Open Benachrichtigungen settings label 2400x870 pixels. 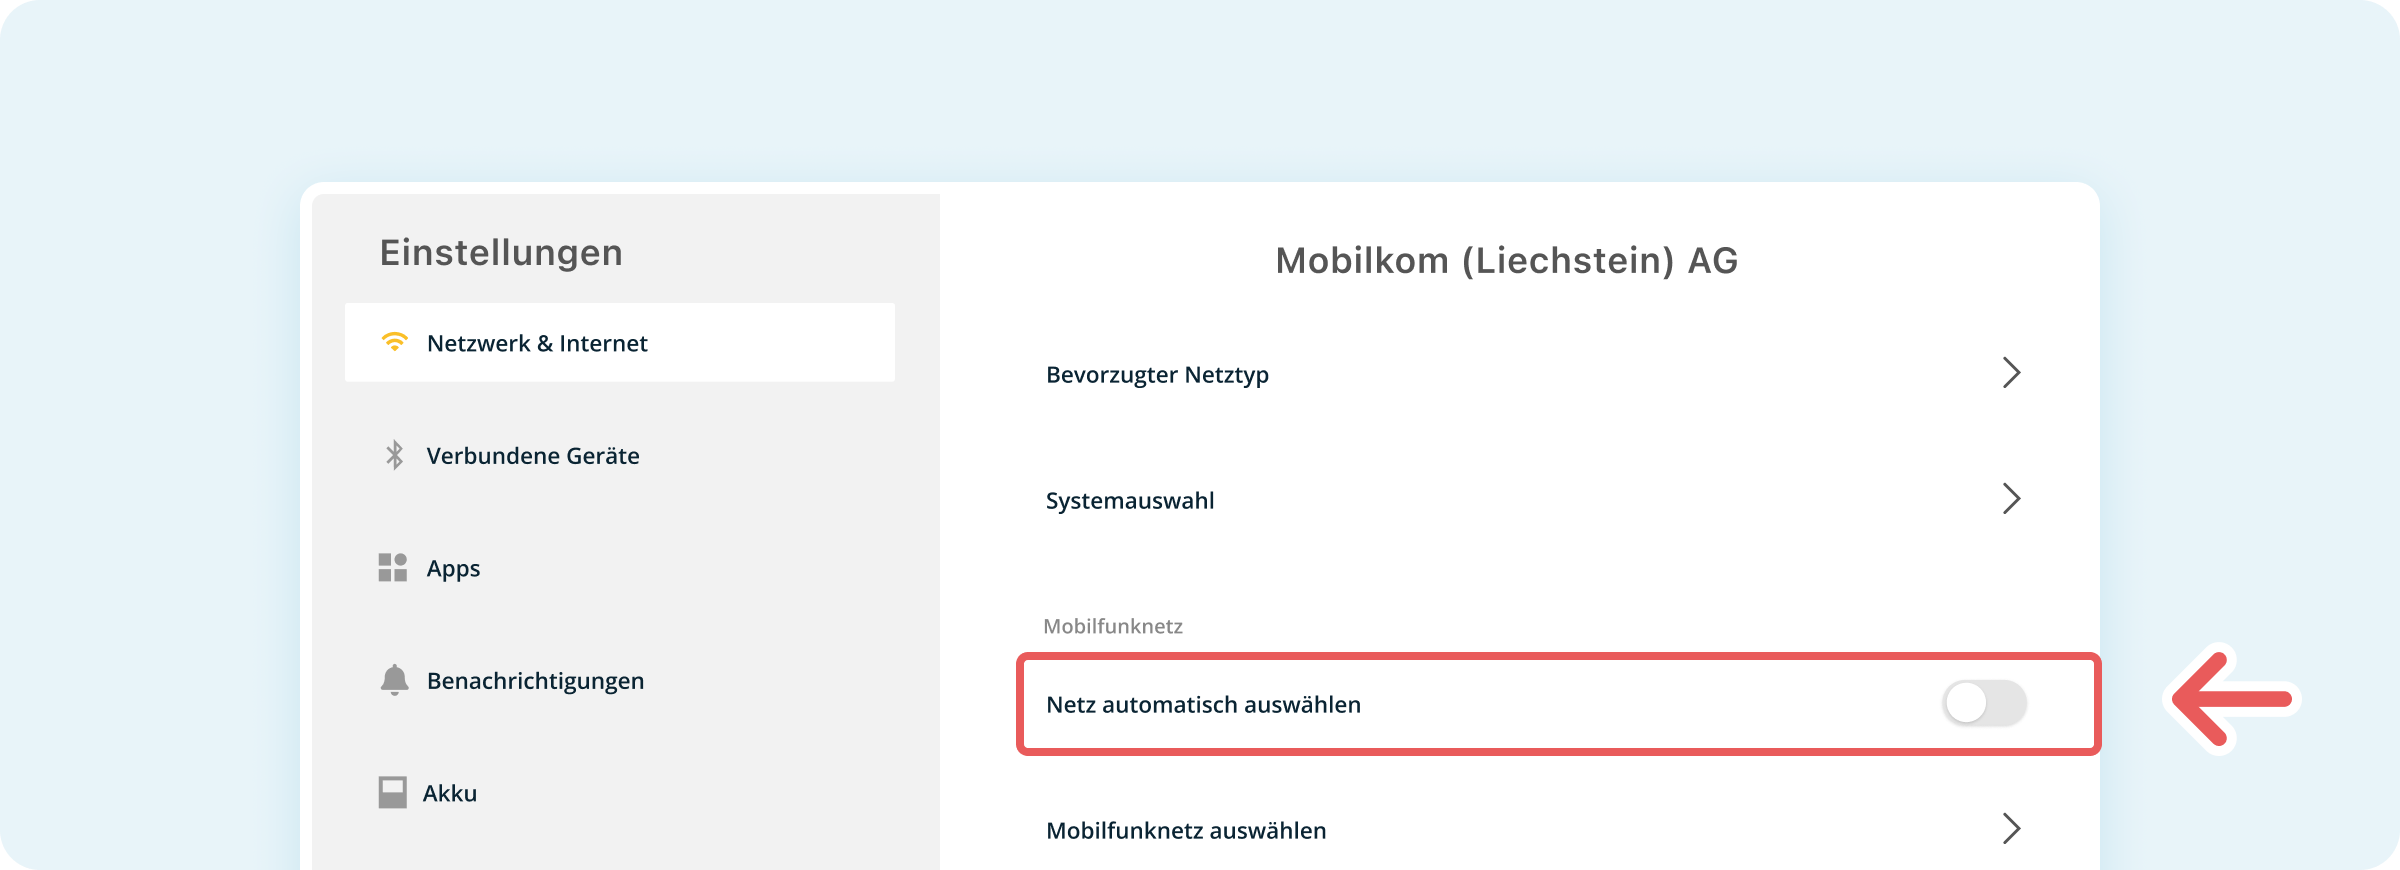point(536,681)
